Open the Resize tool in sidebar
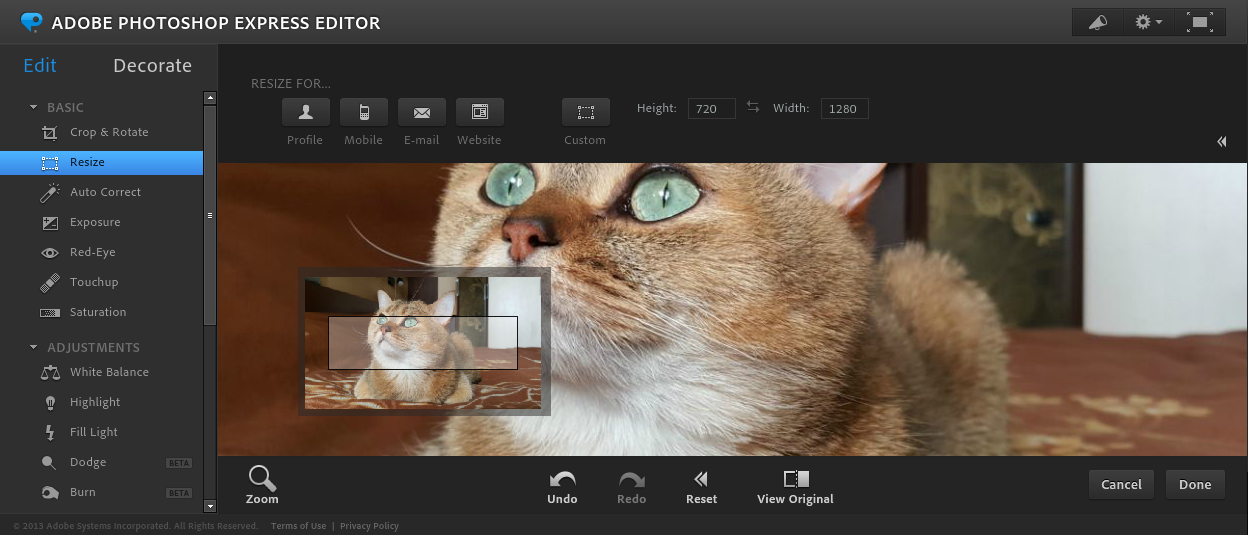 point(101,162)
